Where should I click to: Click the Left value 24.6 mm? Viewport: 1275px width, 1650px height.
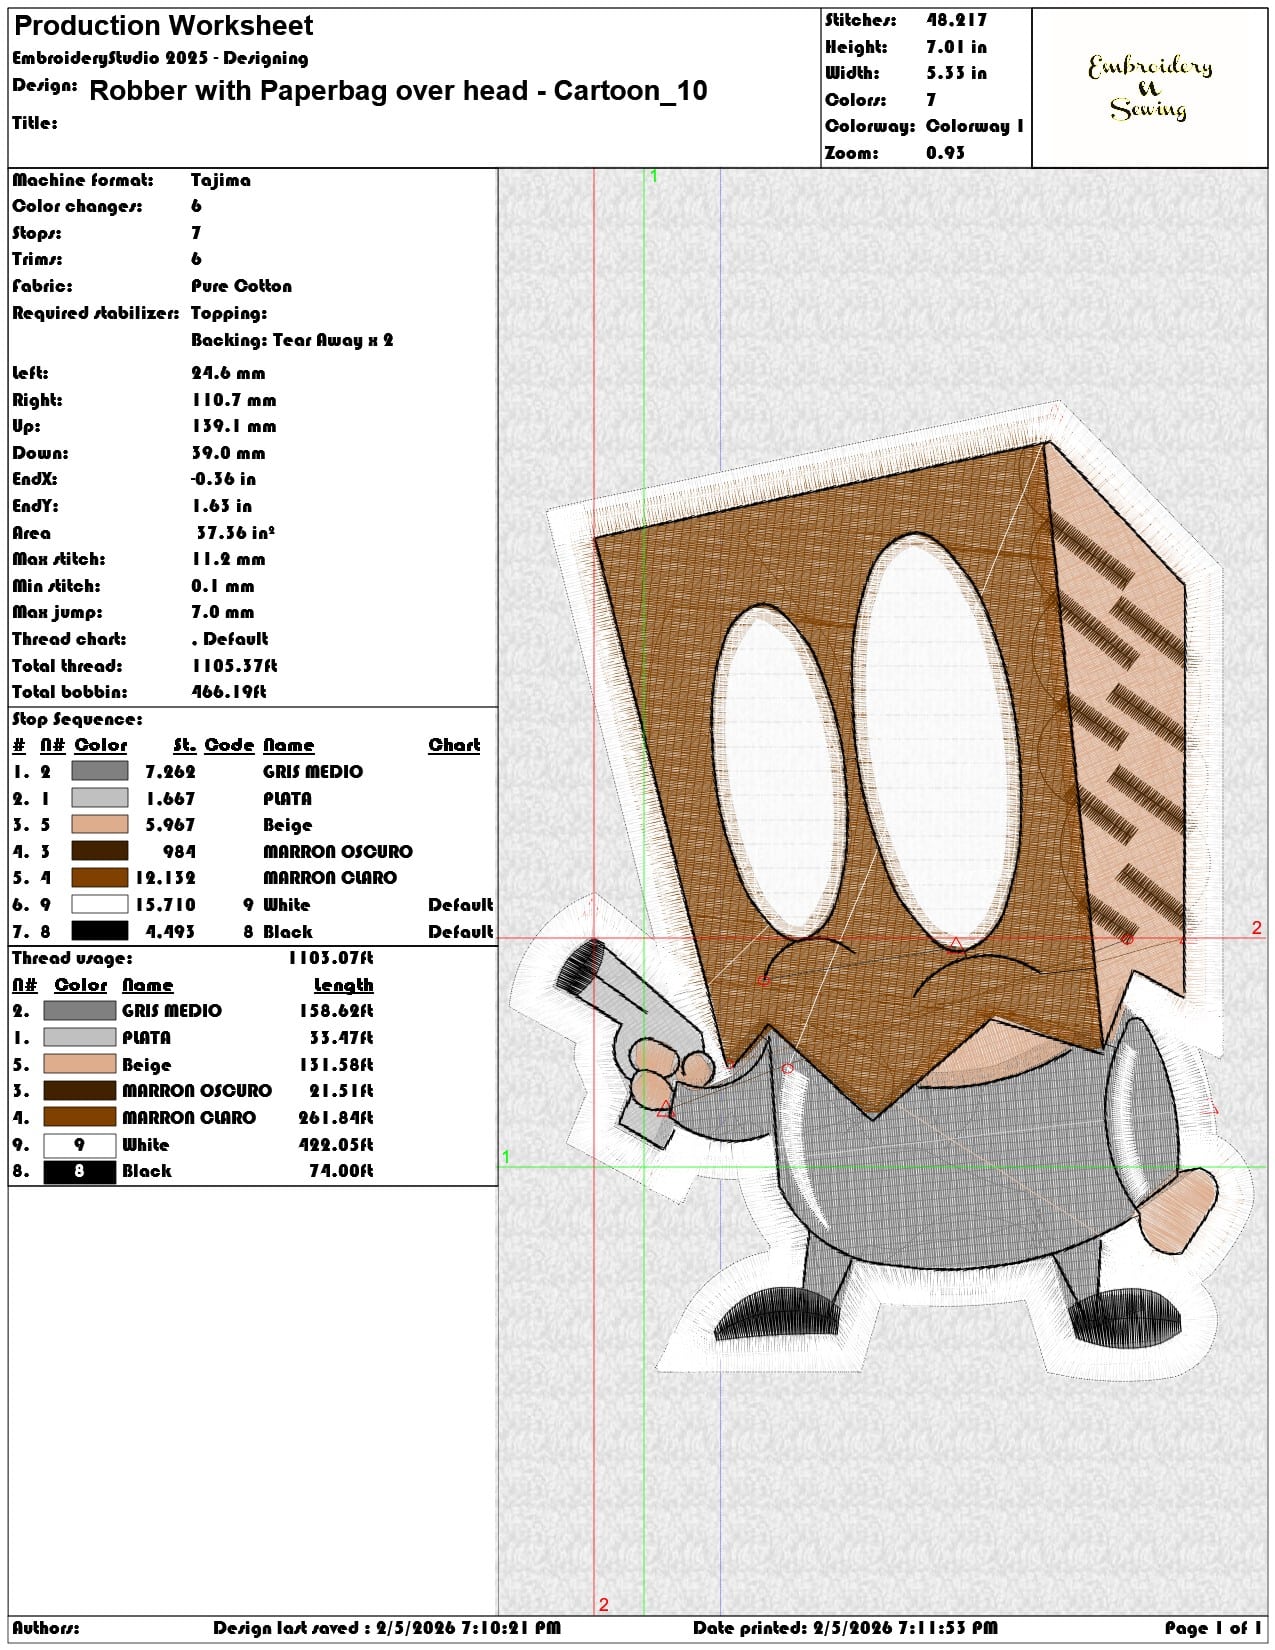coord(228,373)
